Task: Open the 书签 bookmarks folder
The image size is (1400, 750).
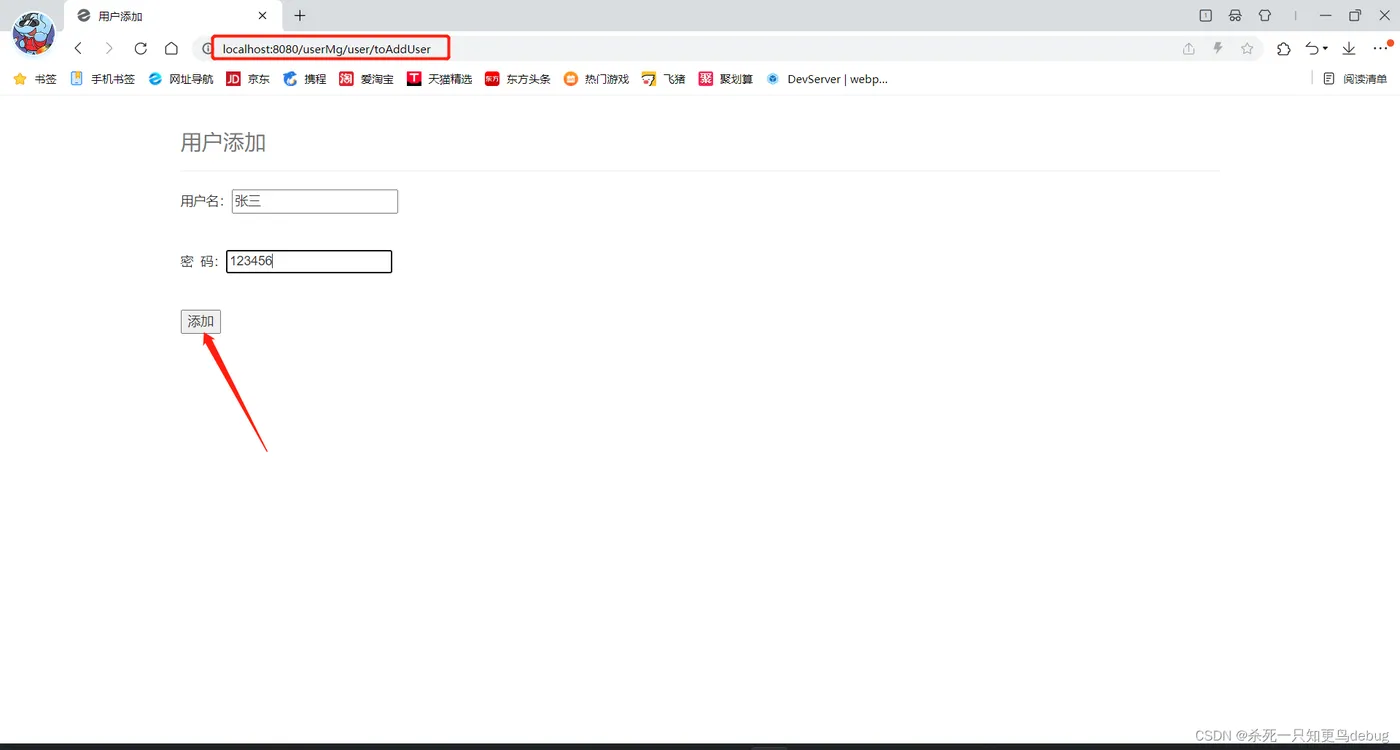Action: click(35, 79)
